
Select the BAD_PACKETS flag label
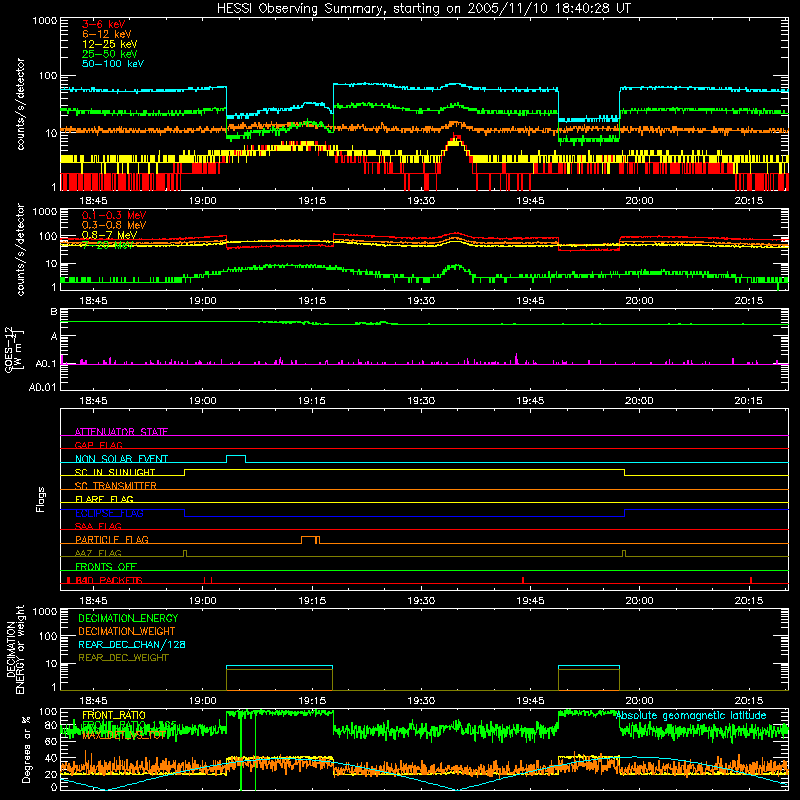[x=109, y=580]
